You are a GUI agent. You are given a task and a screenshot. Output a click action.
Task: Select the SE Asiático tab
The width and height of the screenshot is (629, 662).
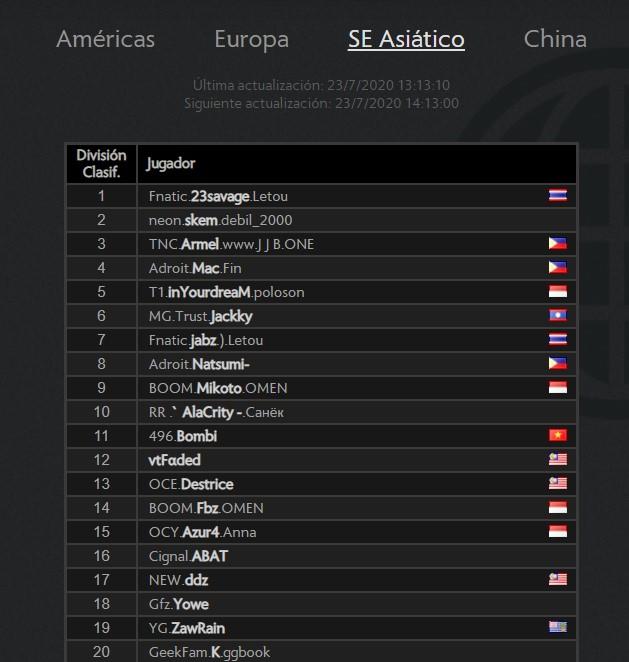pos(406,39)
